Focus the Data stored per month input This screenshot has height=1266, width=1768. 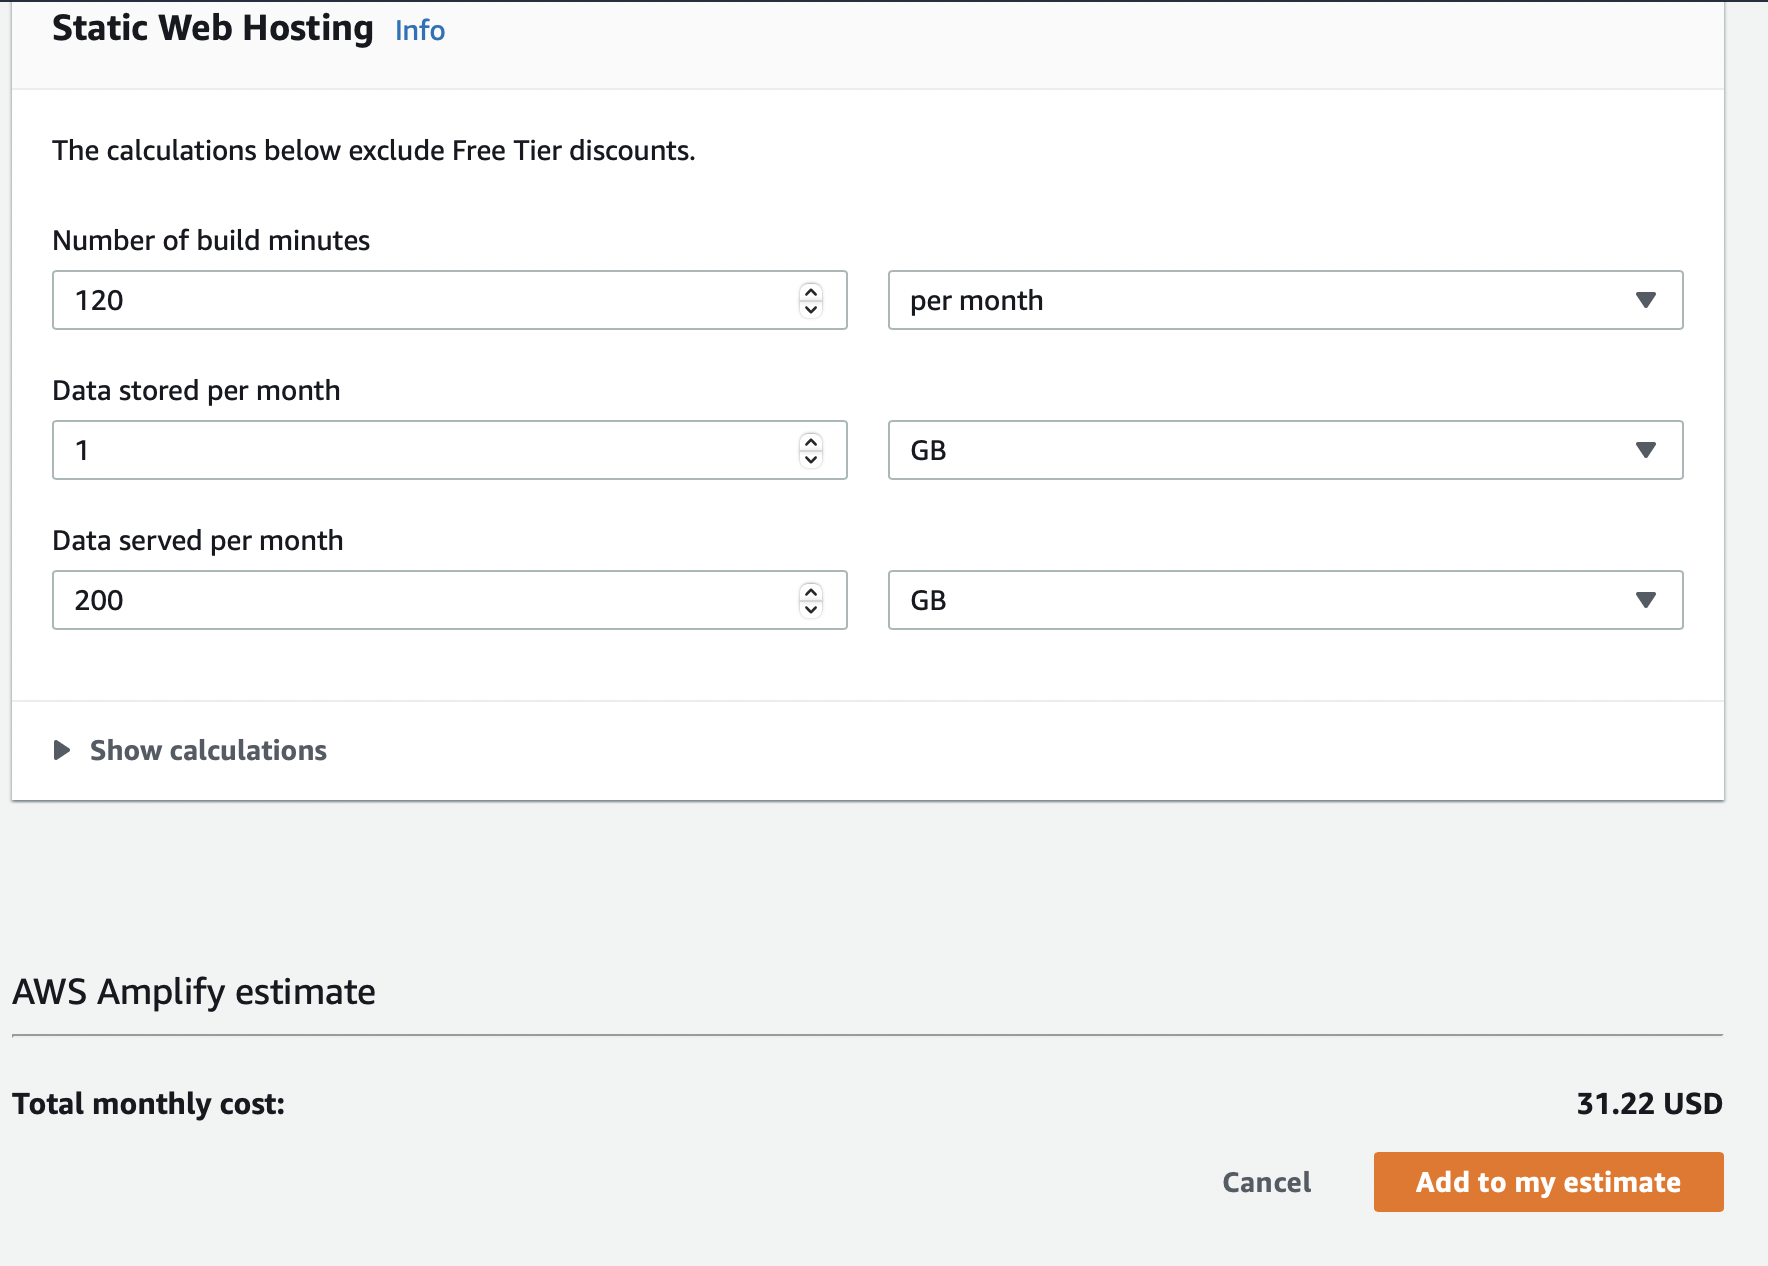click(x=420, y=450)
